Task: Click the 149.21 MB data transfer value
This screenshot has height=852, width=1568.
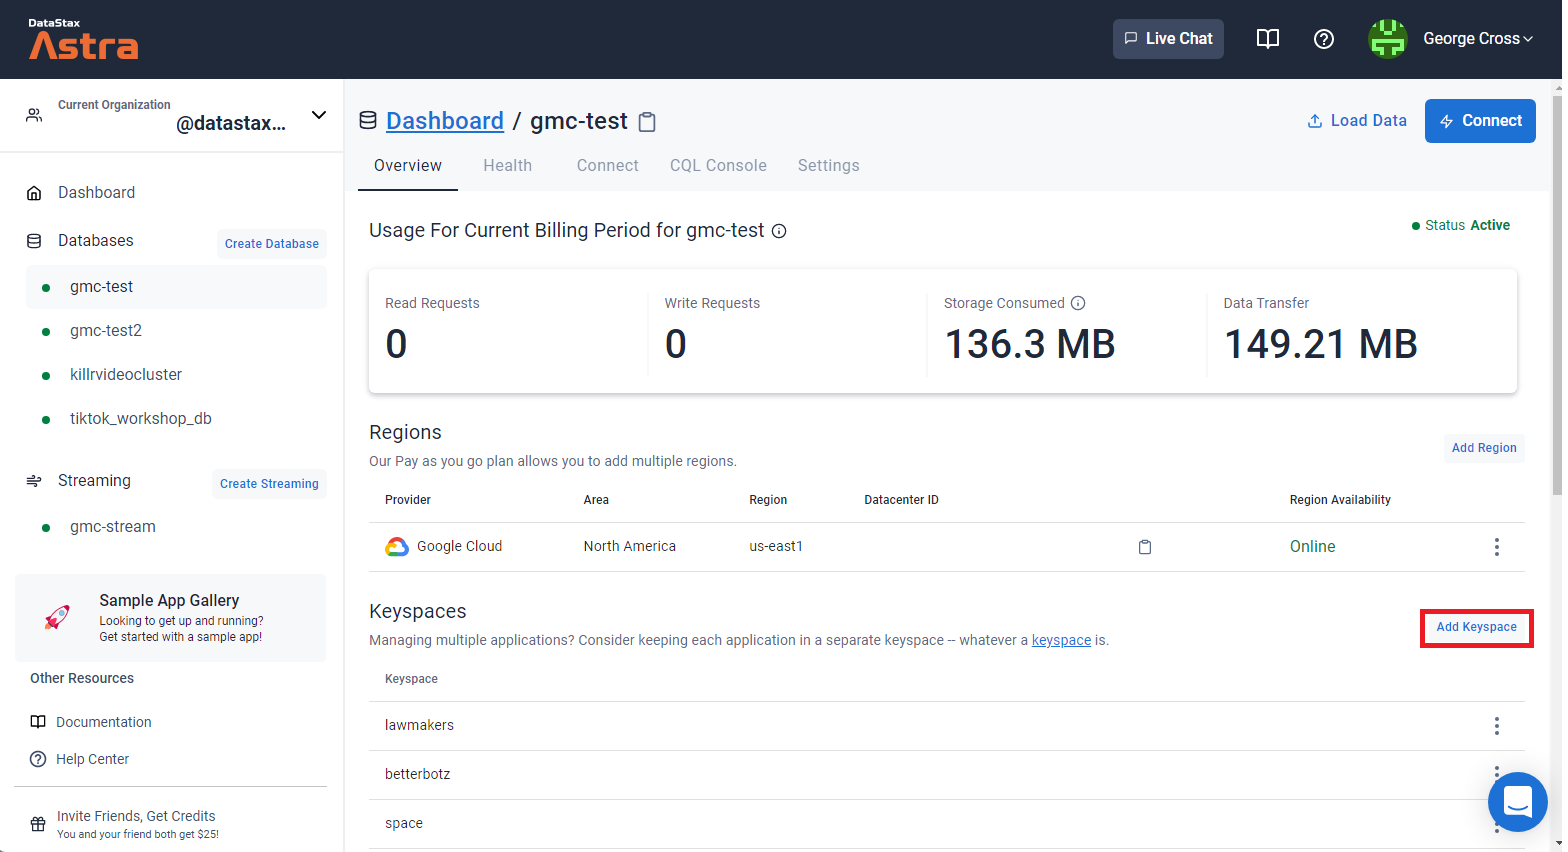Action: point(1321,345)
